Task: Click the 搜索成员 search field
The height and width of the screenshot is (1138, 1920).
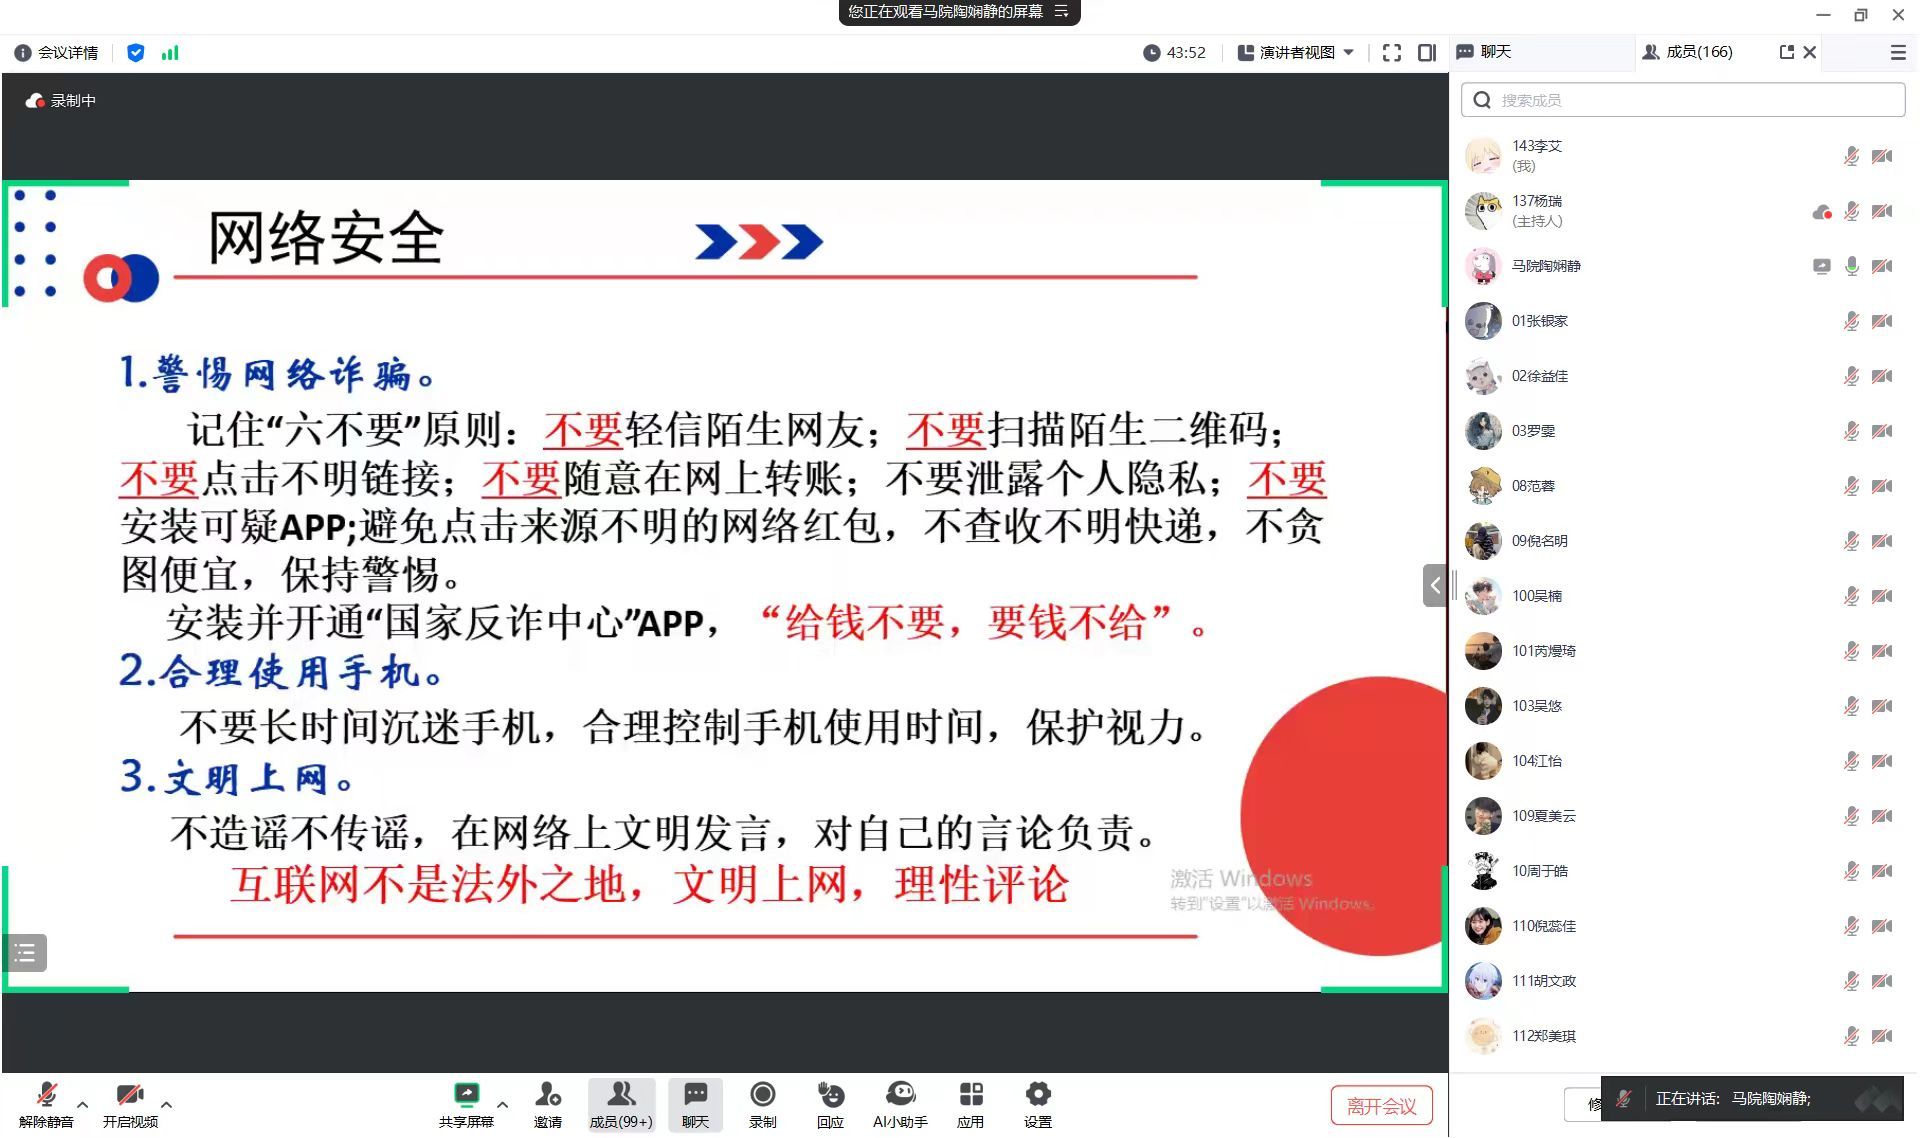Action: click(x=1683, y=100)
